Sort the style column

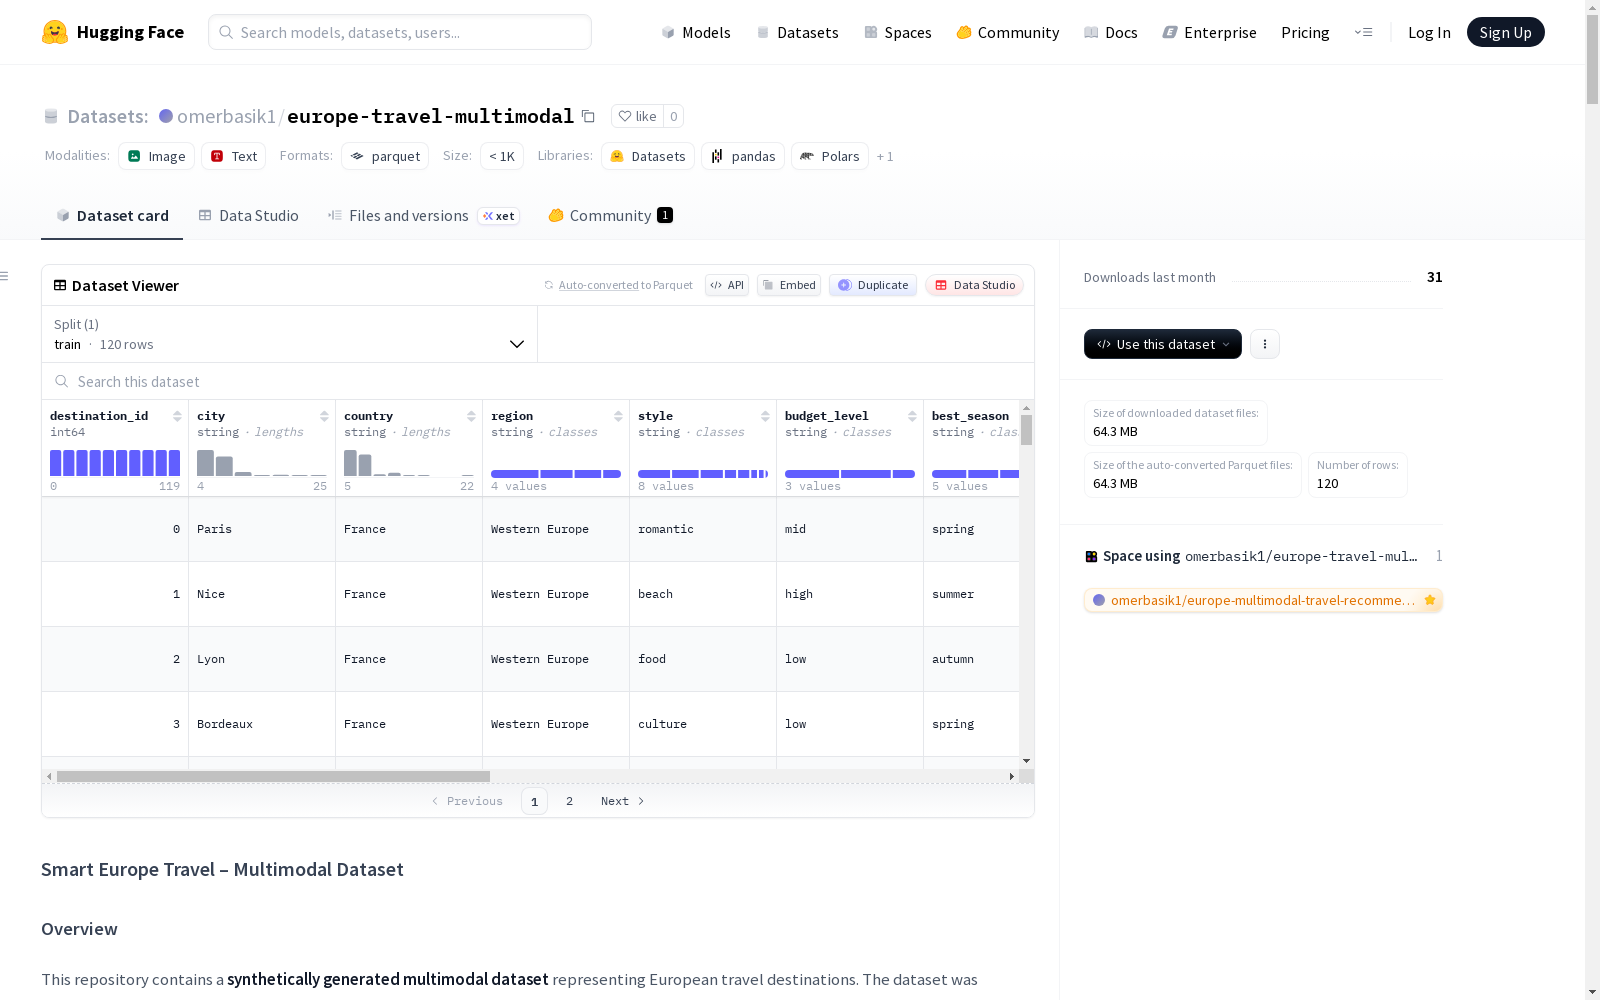point(765,416)
